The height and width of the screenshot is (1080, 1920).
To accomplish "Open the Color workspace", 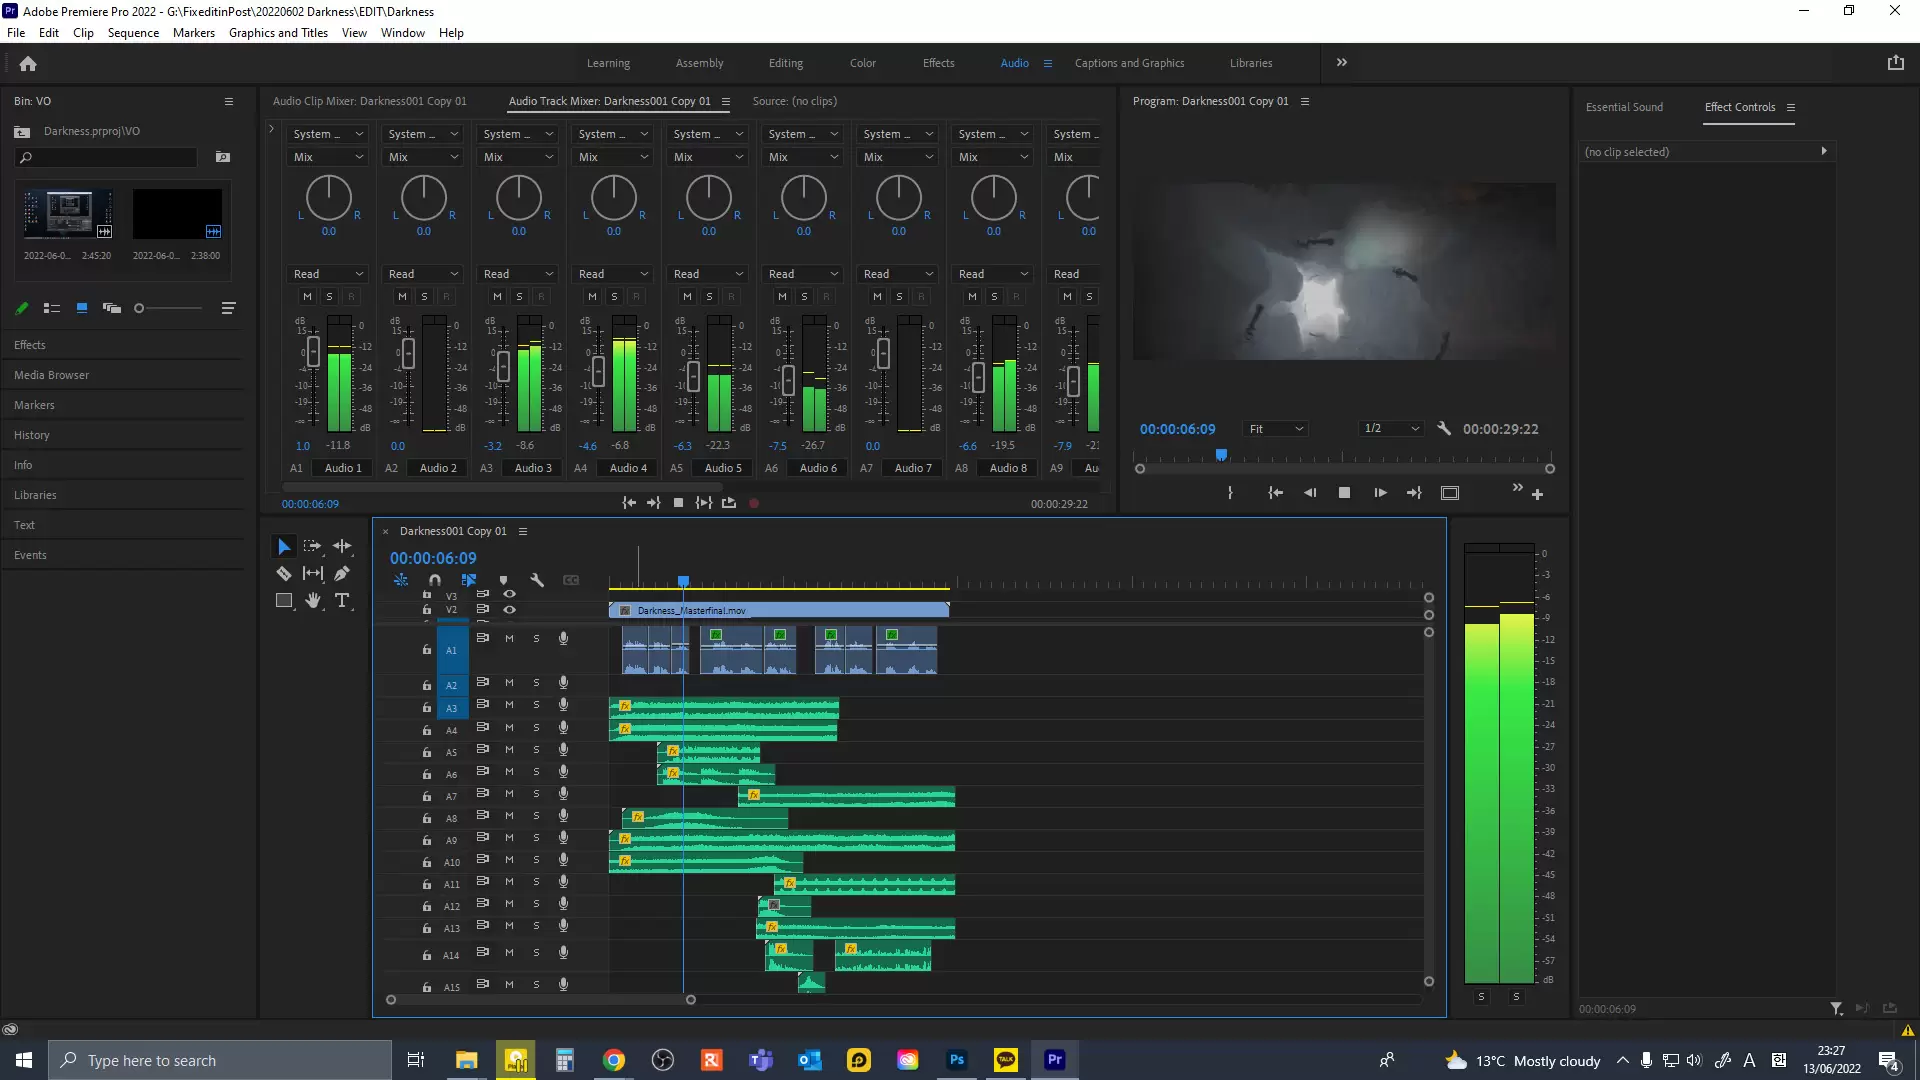I will click(x=862, y=63).
